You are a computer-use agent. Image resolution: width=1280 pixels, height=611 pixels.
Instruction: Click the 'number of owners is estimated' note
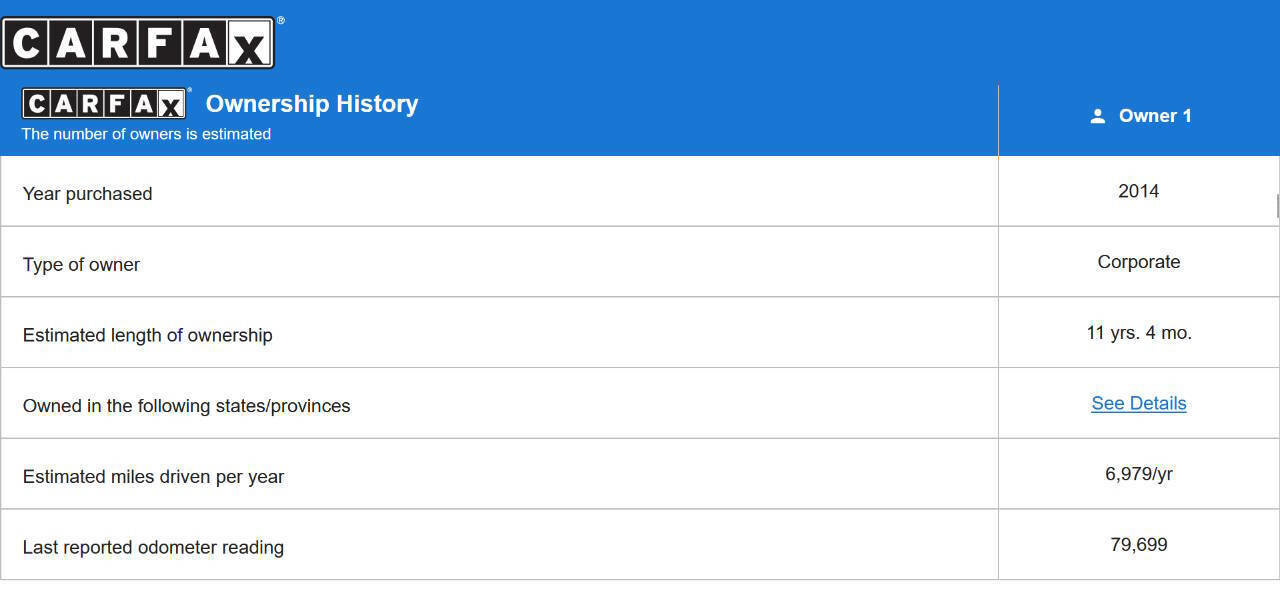[x=146, y=134]
